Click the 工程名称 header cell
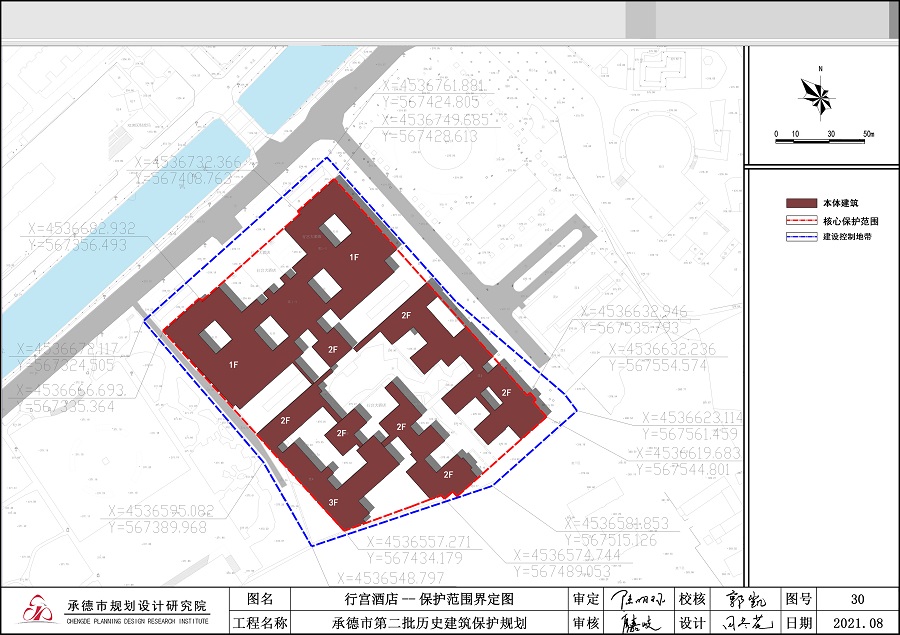The width and height of the screenshot is (900, 635). tap(260, 623)
